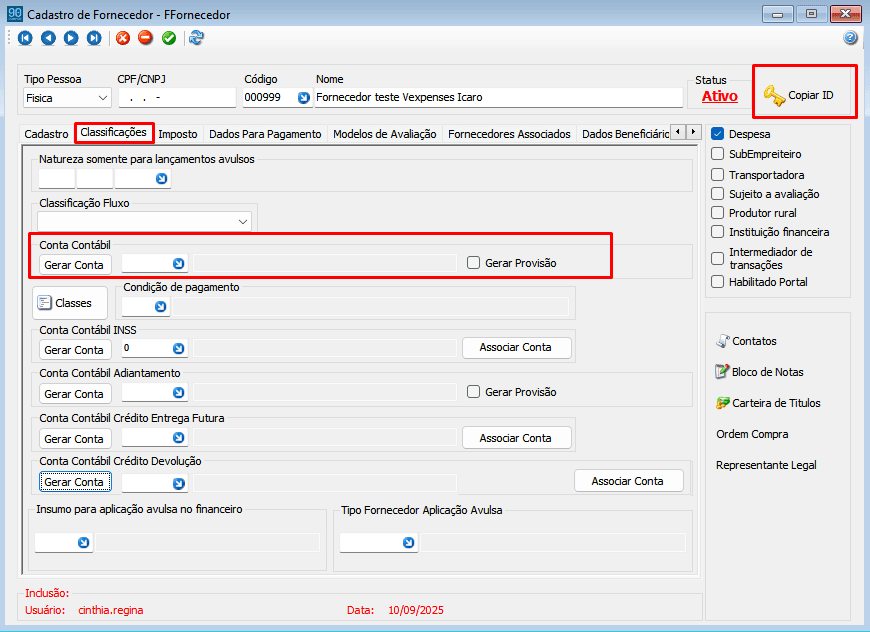870x632 pixels.
Task: Open Representante Legal link
Action: 766,465
